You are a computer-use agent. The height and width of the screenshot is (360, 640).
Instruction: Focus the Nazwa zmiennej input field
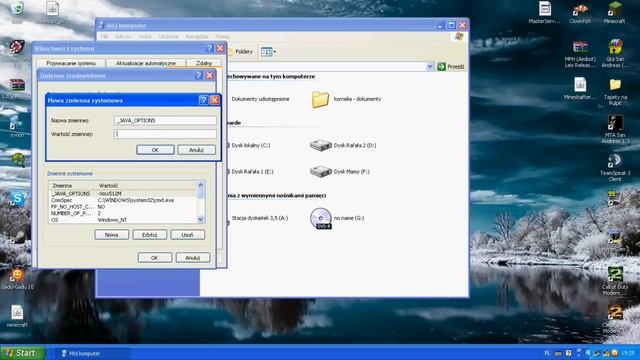(x=165, y=120)
